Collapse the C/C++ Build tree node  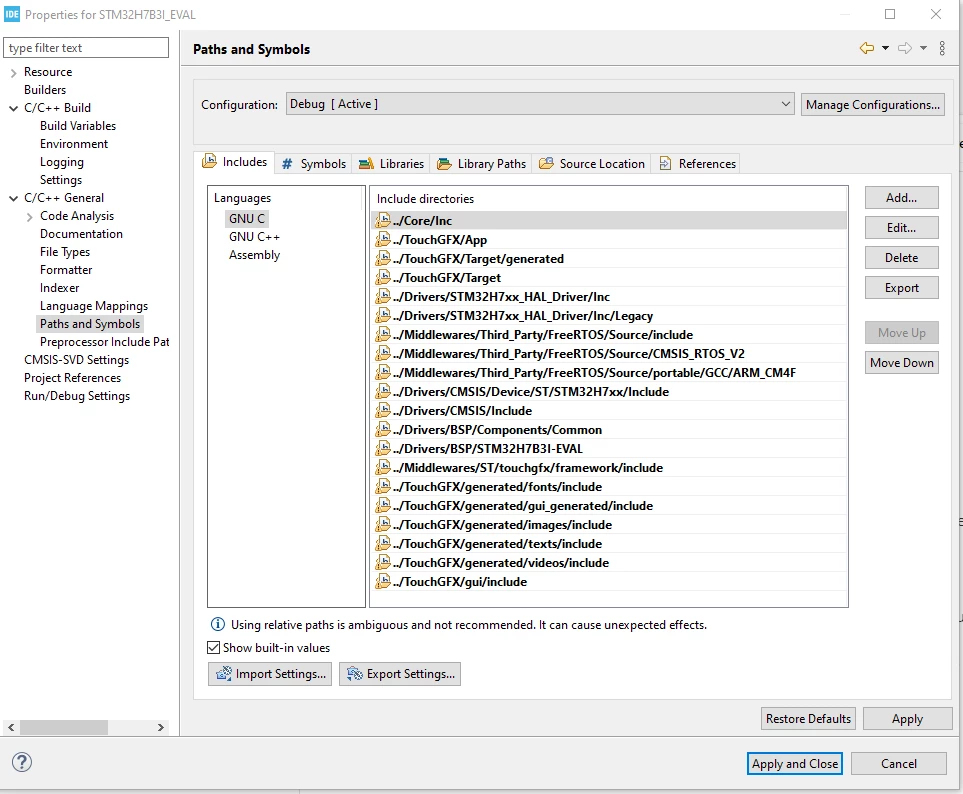[14, 108]
